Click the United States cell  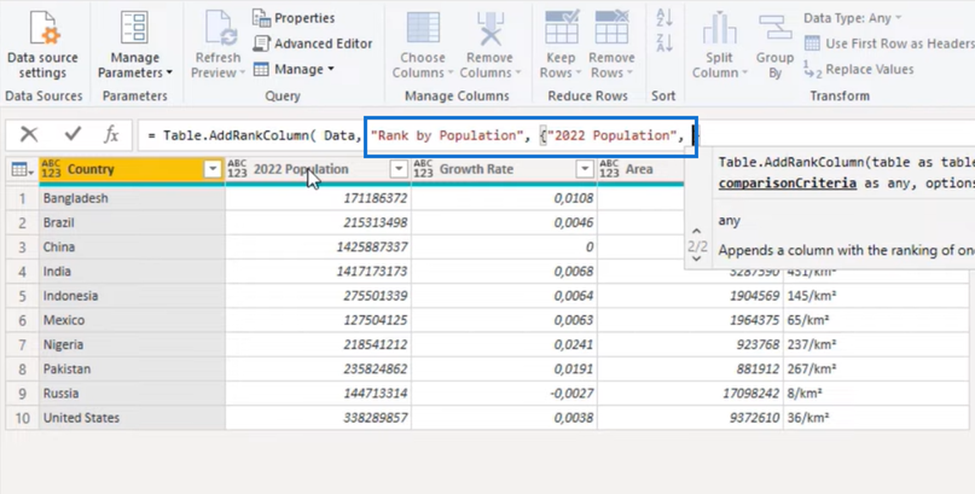point(132,418)
